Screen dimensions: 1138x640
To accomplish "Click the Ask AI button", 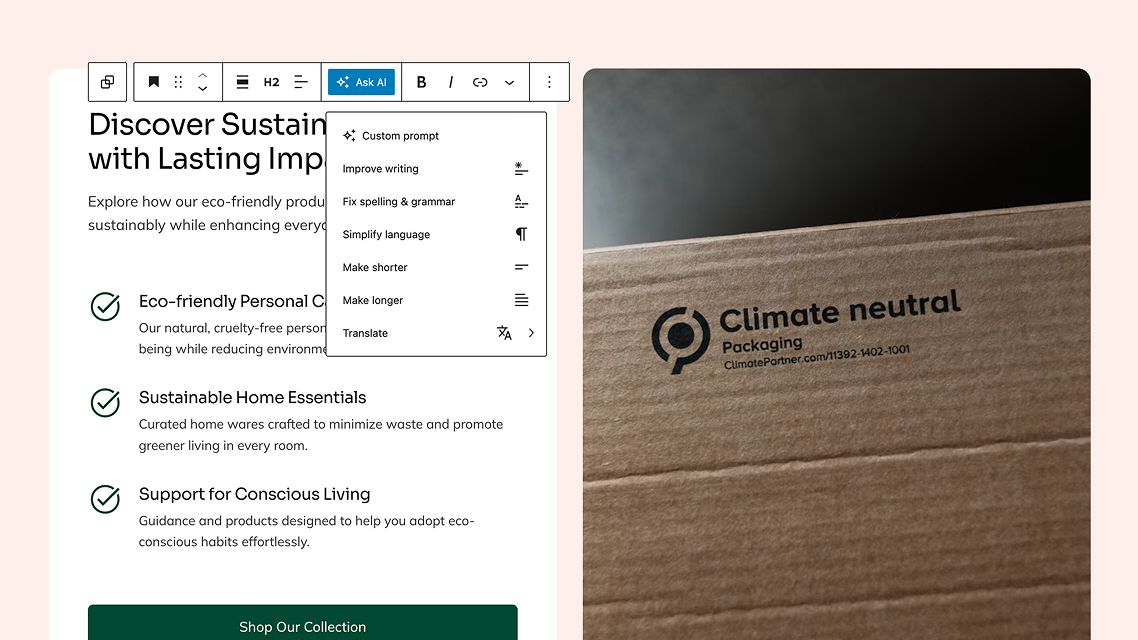I will (x=362, y=82).
